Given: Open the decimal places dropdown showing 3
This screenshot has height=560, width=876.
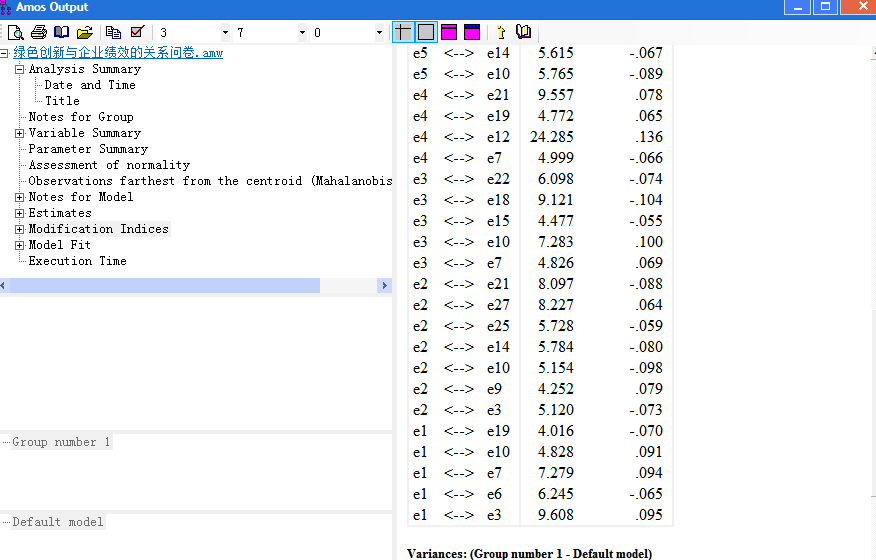Looking at the screenshot, I should [x=225, y=32].
